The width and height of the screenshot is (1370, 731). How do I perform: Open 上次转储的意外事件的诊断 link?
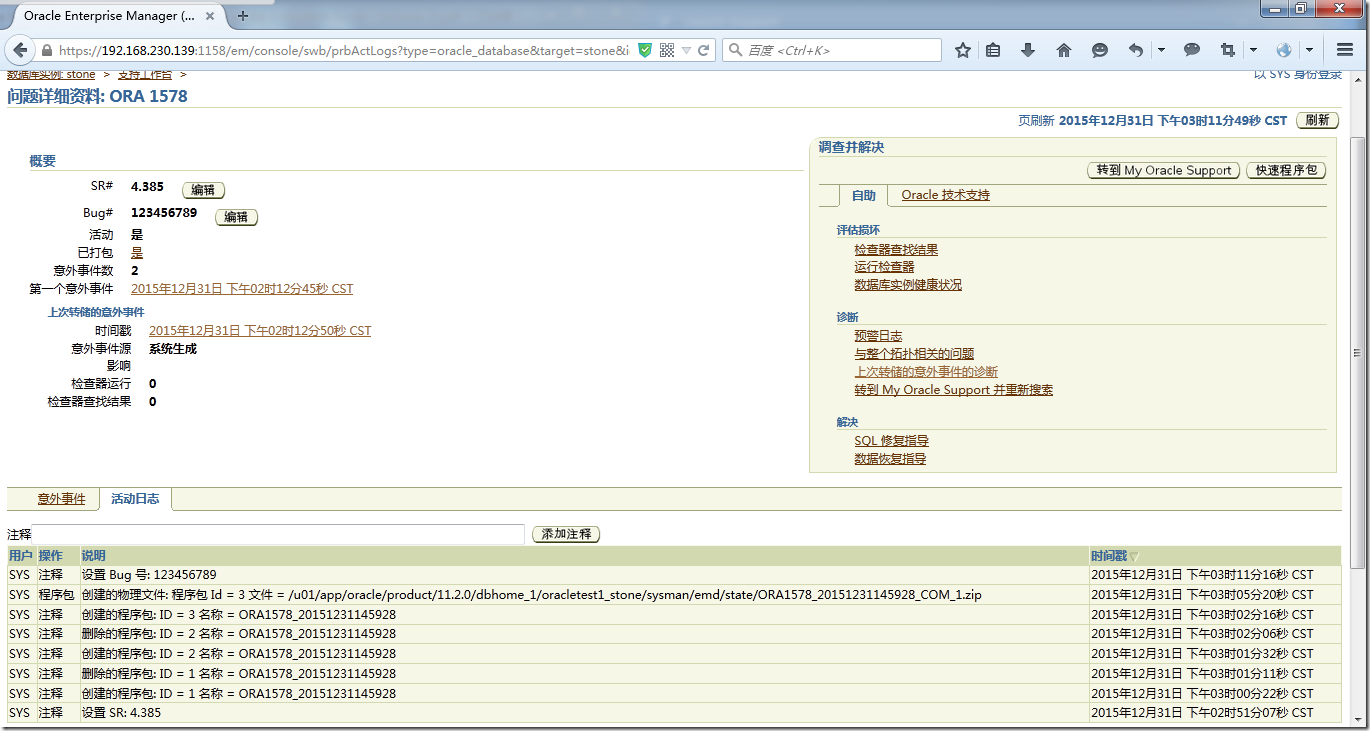click(x=926, y=372)
